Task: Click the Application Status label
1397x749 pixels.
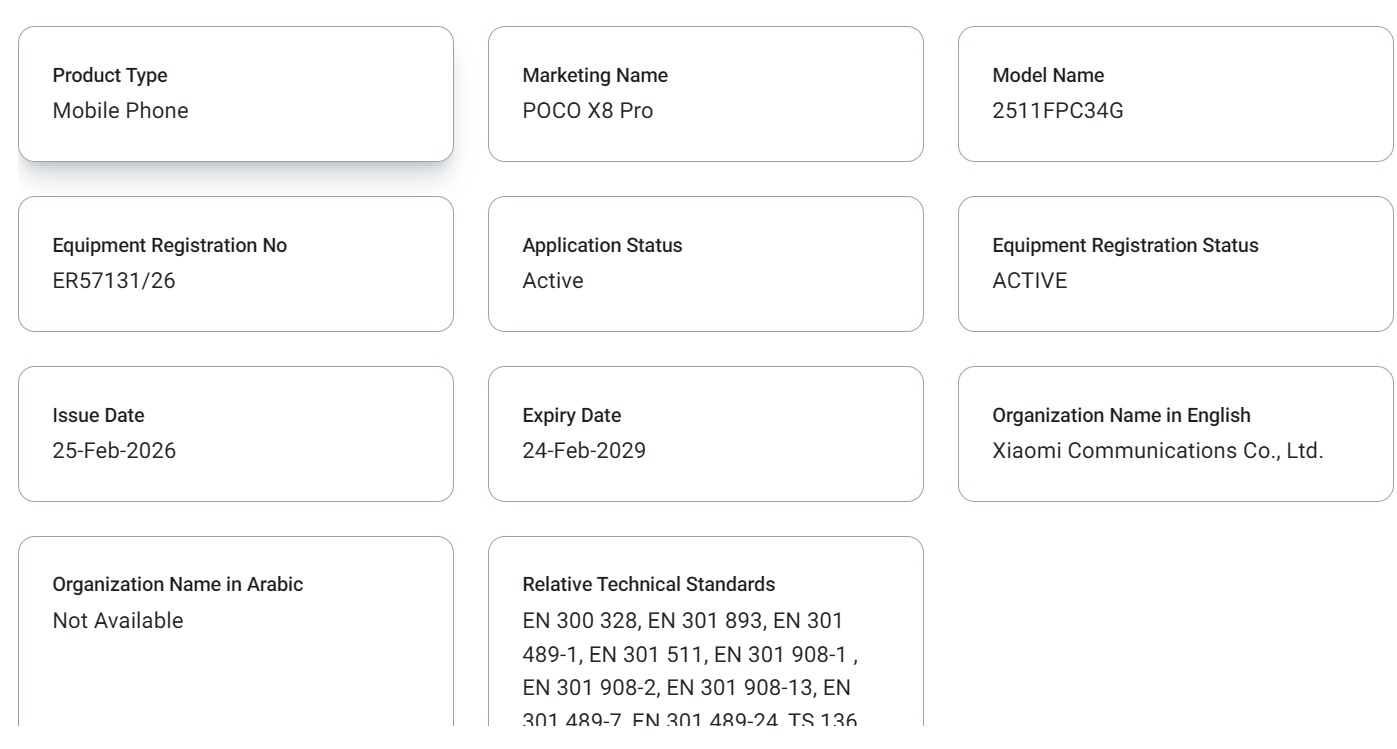Action: coord(602,245)
